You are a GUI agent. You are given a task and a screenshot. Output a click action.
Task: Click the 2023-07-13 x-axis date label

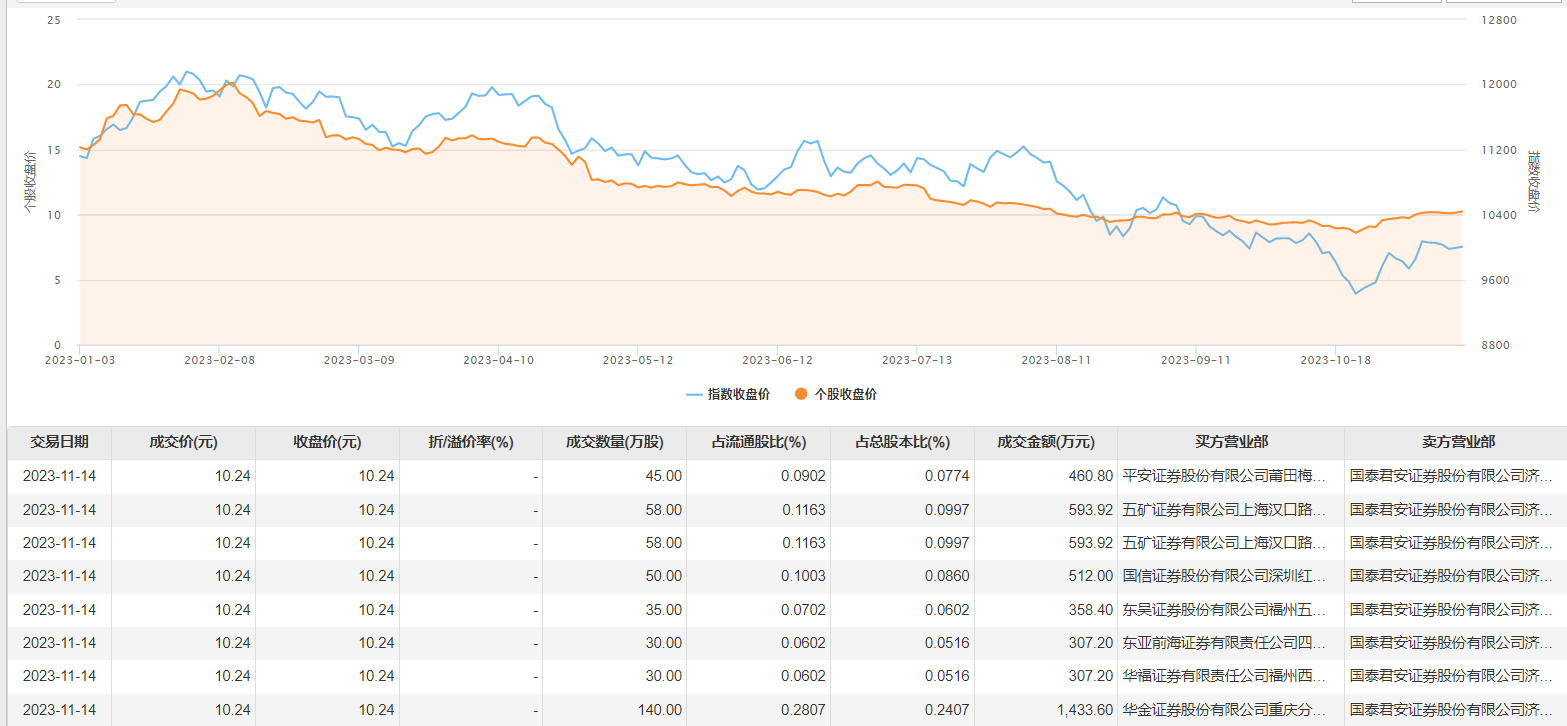pos(917,360)
